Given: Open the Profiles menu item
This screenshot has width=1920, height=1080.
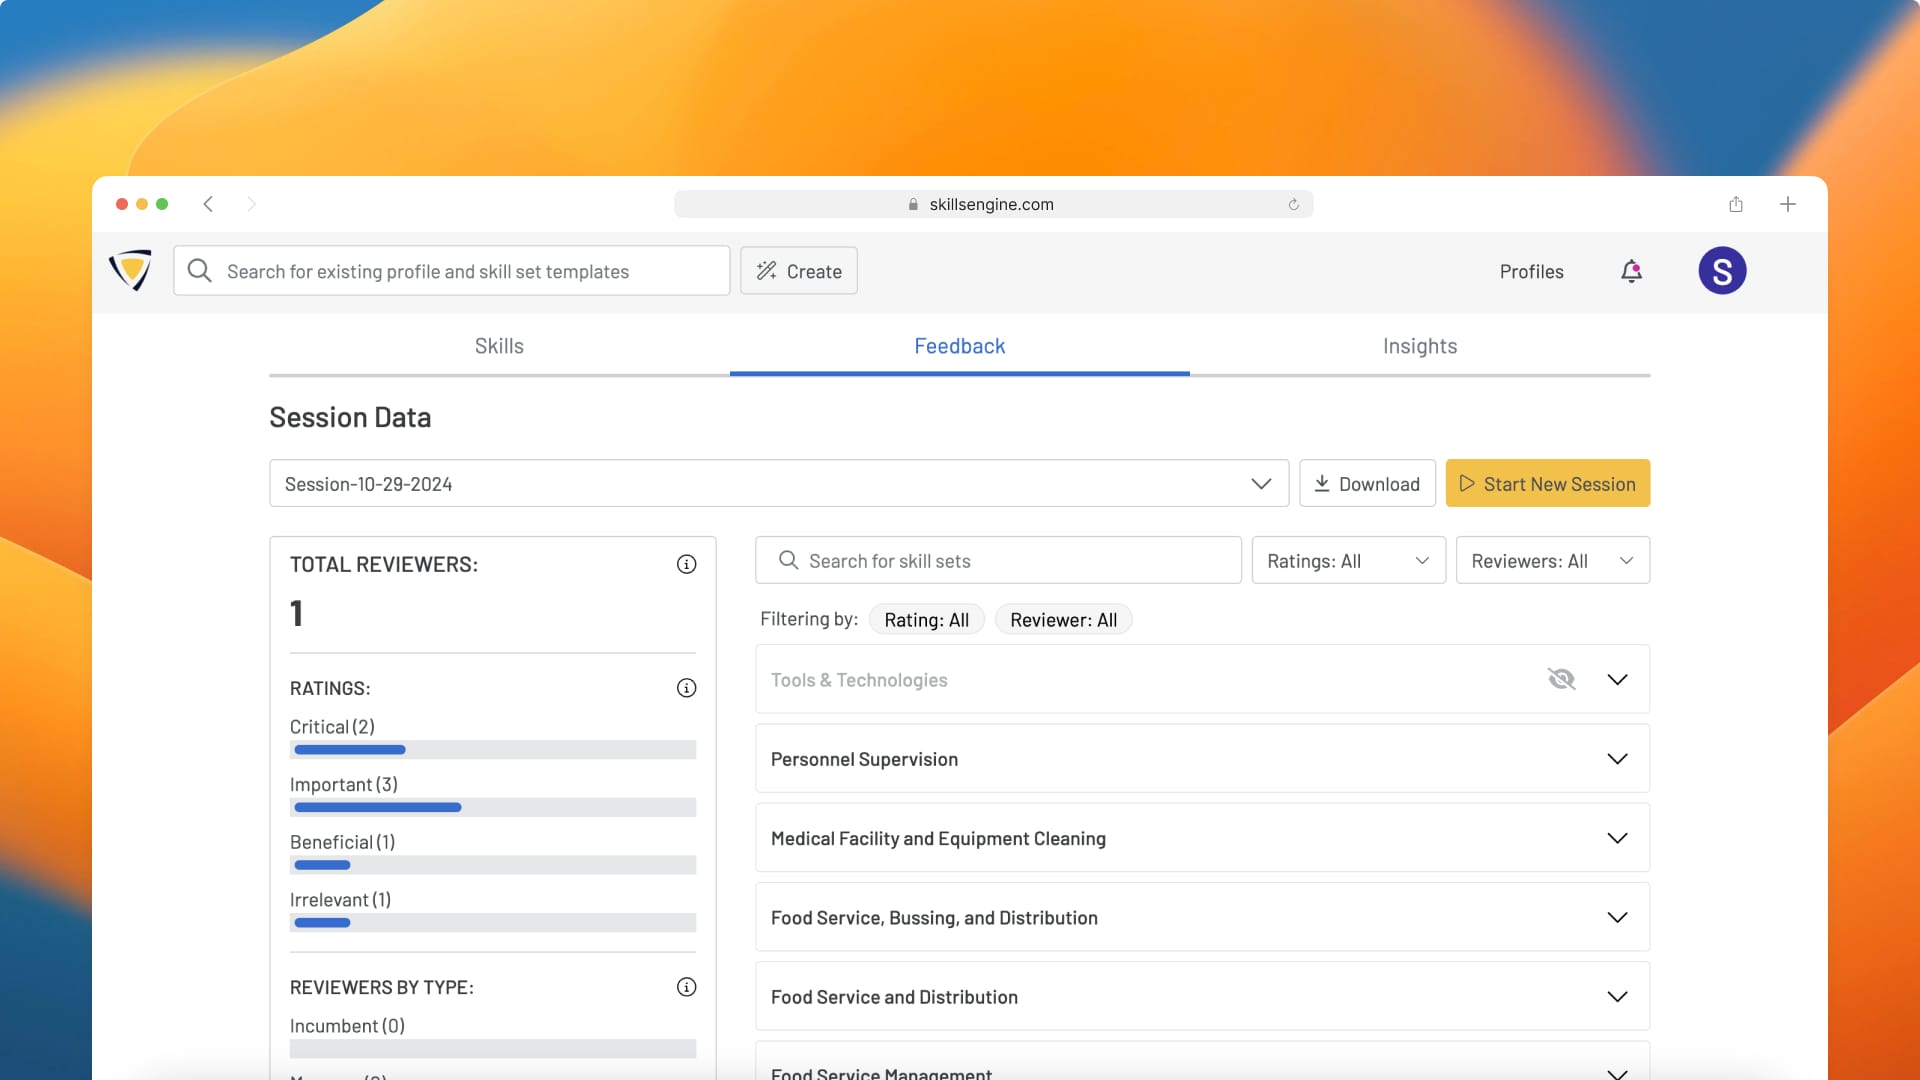Looking at the screenshot, I should tap(1531, 271).
